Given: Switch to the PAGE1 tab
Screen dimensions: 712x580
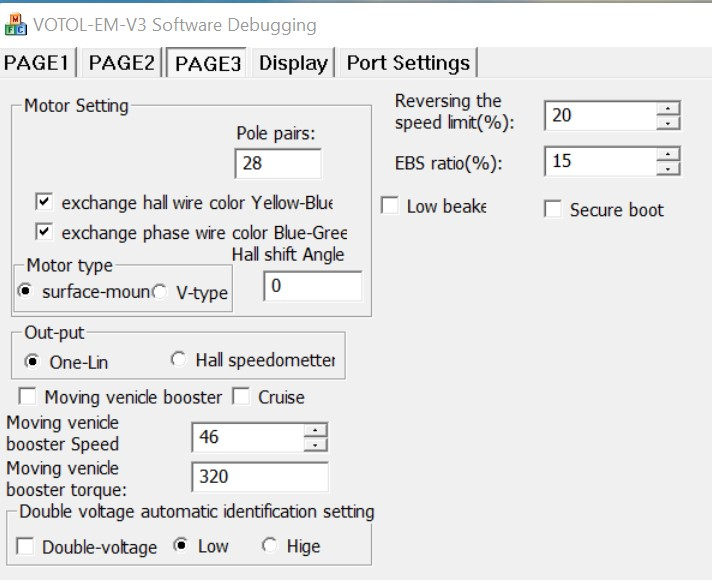Looking at the screenshot, I should point(37,63).
